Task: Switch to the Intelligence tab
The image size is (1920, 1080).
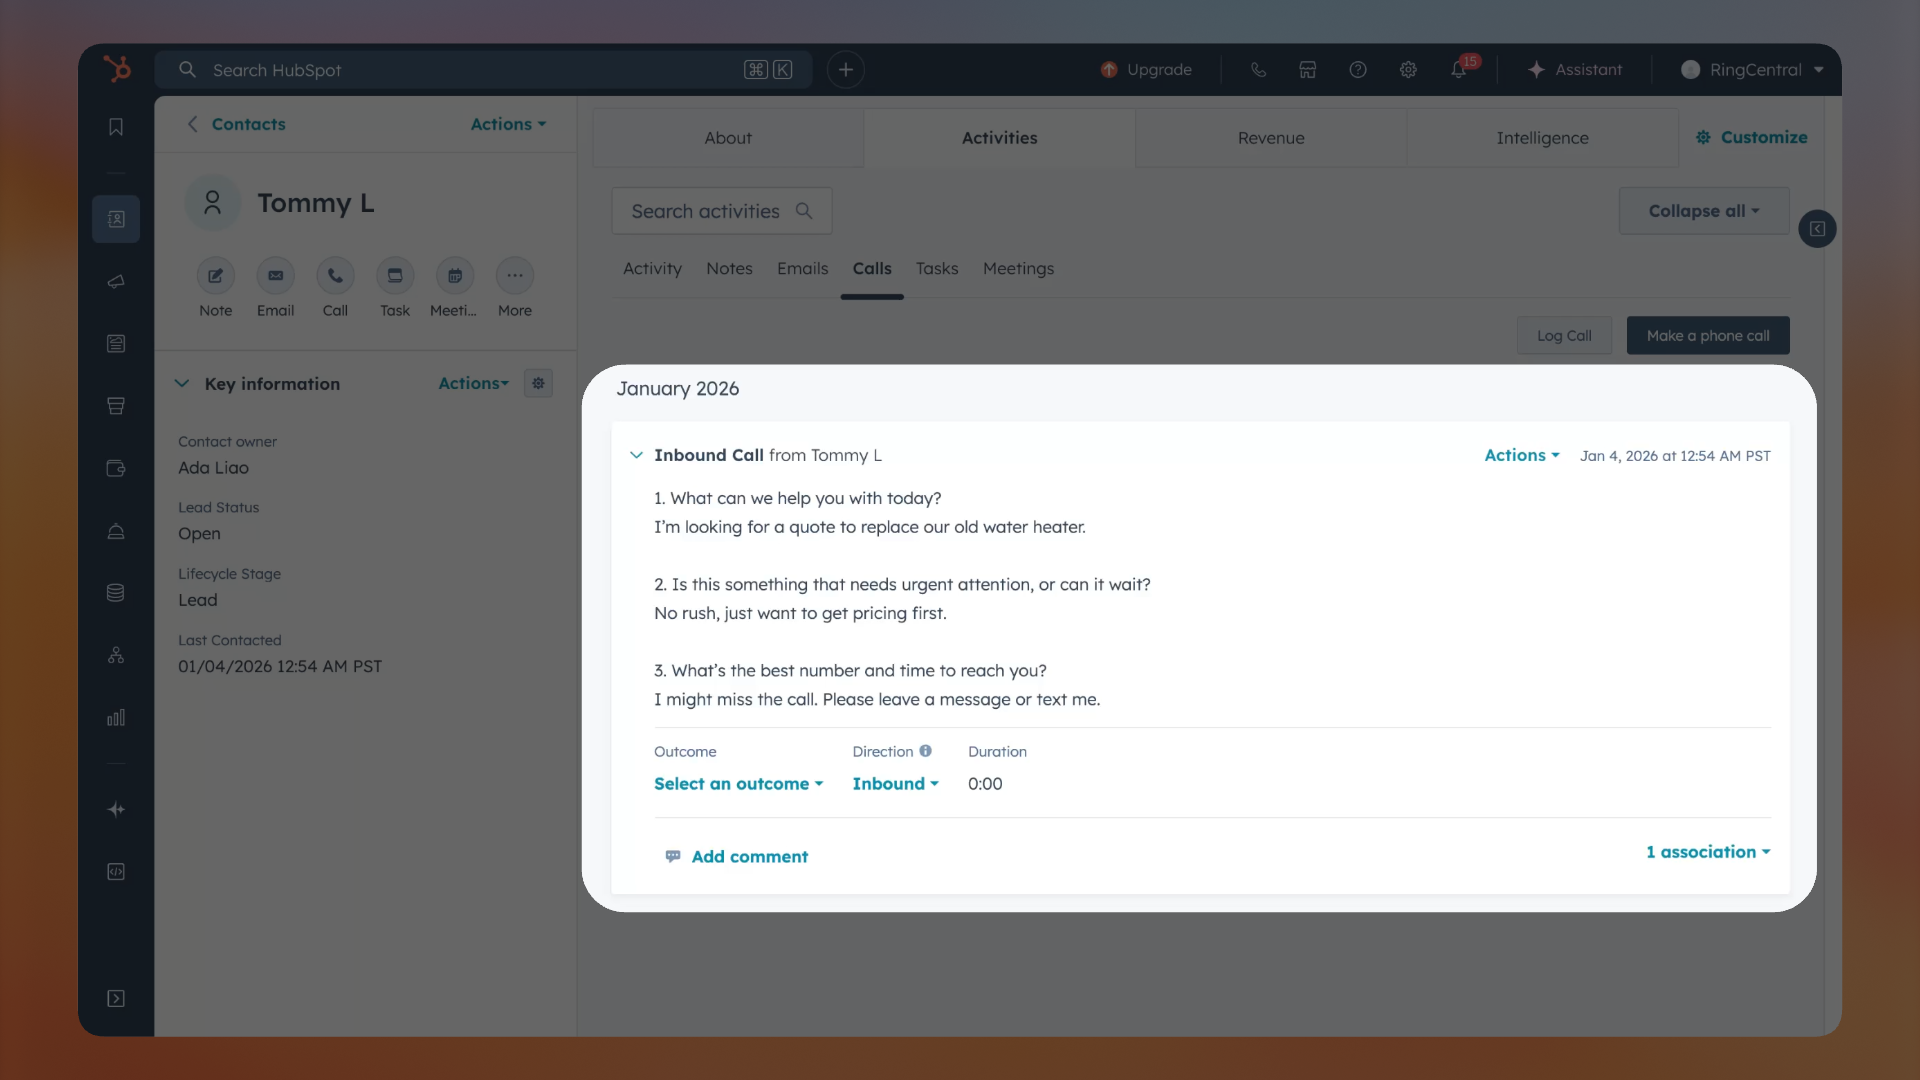Action: [1542, 138]
